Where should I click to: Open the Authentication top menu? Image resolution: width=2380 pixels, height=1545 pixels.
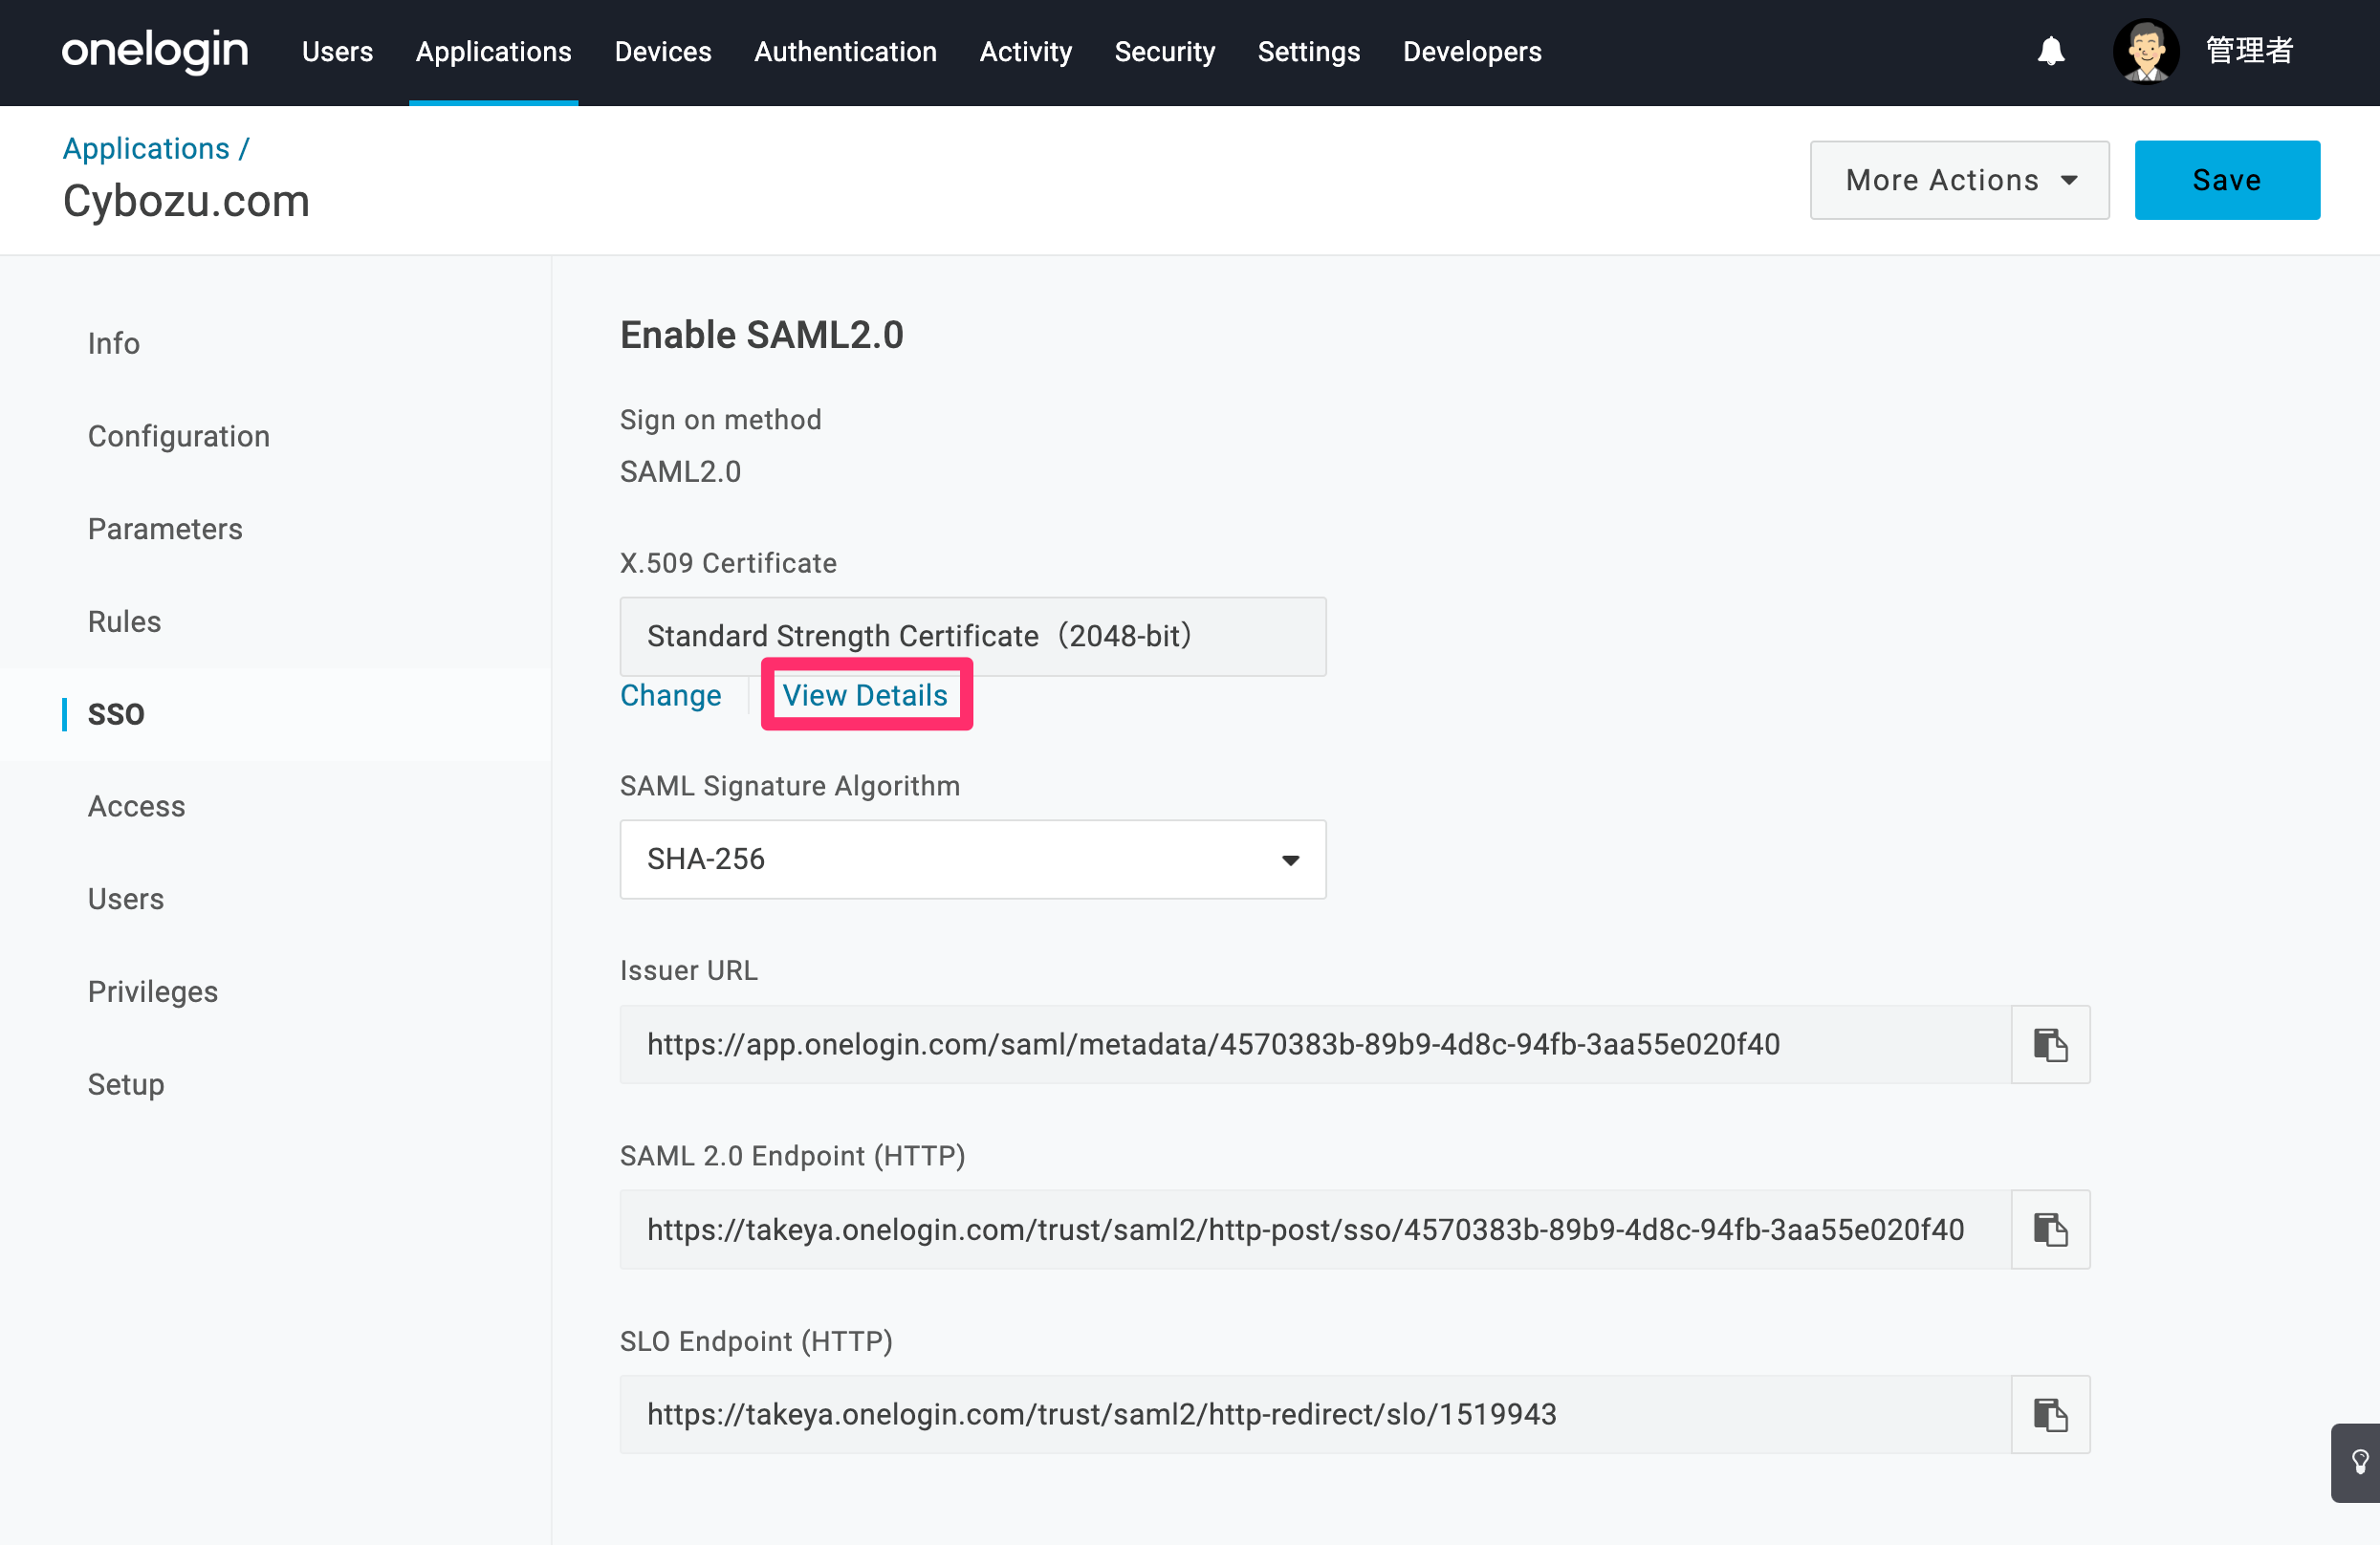[845, 52]
